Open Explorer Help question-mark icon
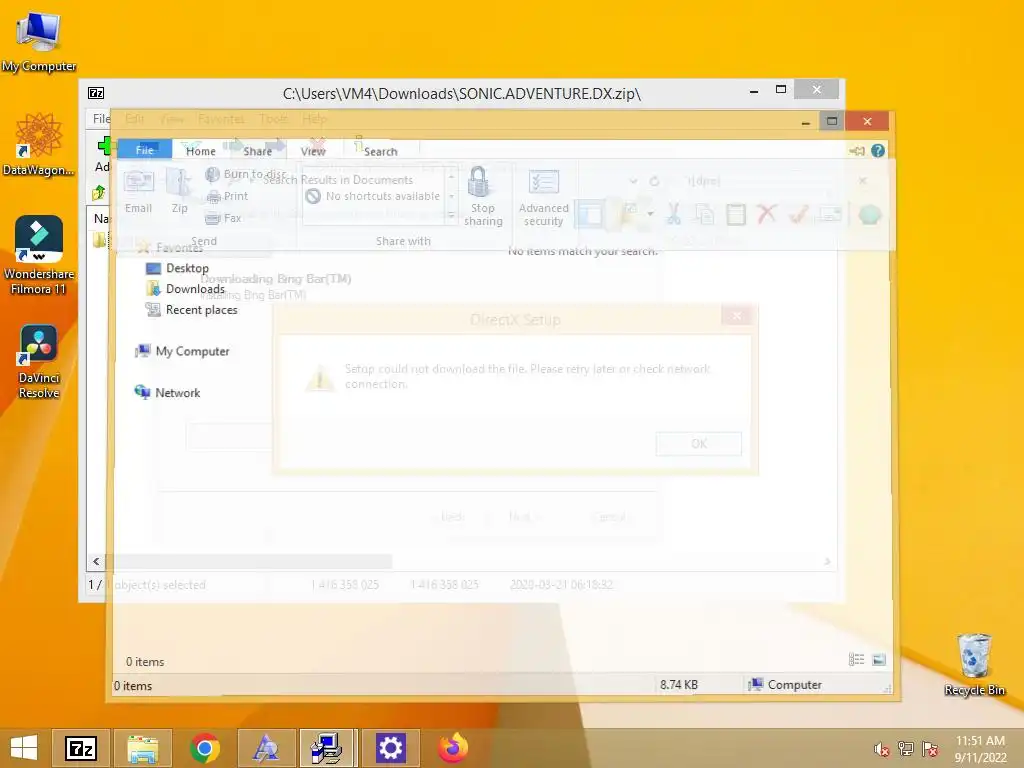The height and width of the screenshot is (768, 1024). coord(878,151)
